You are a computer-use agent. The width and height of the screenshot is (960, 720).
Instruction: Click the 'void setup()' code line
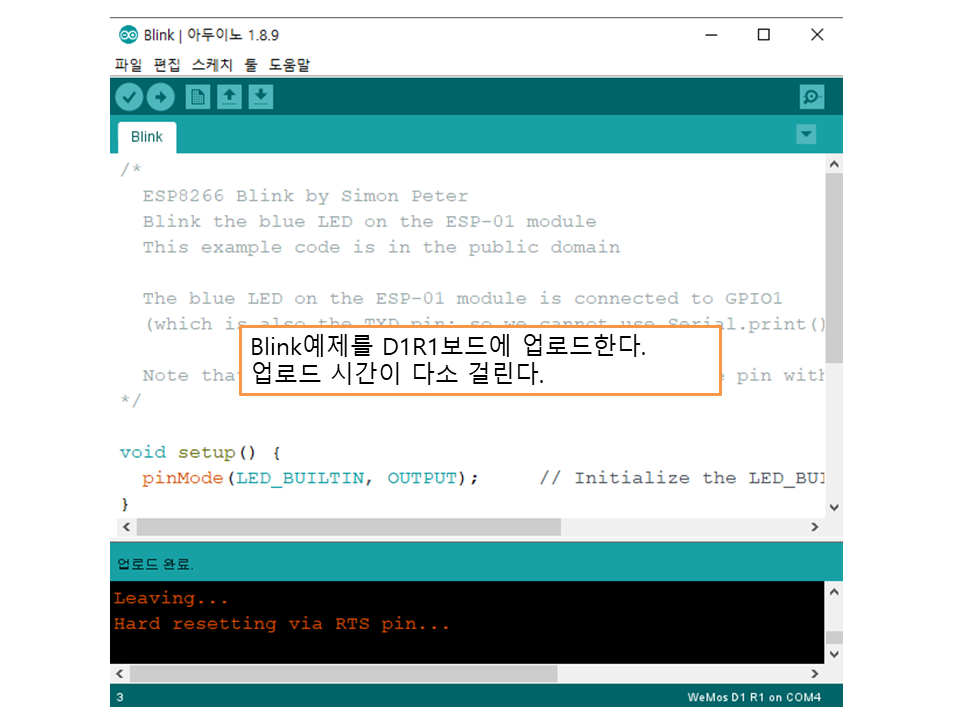200,452
